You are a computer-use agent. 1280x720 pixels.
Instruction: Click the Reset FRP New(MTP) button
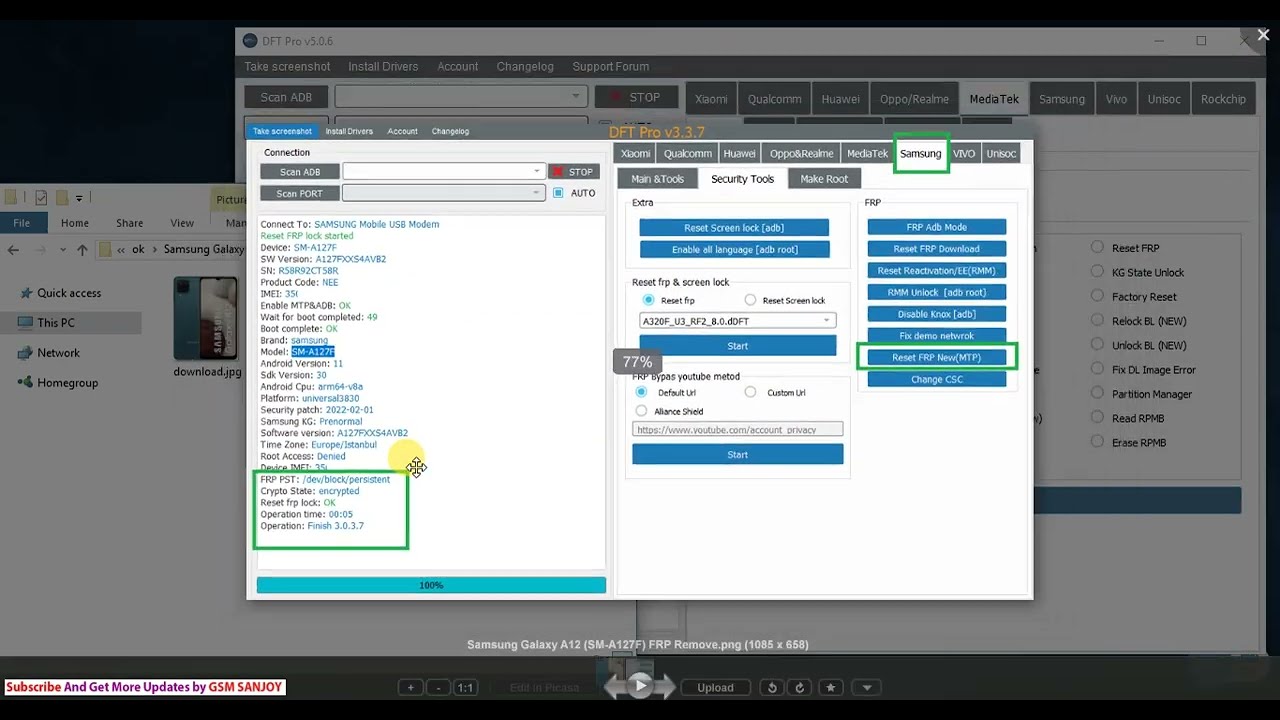point(937,357)
